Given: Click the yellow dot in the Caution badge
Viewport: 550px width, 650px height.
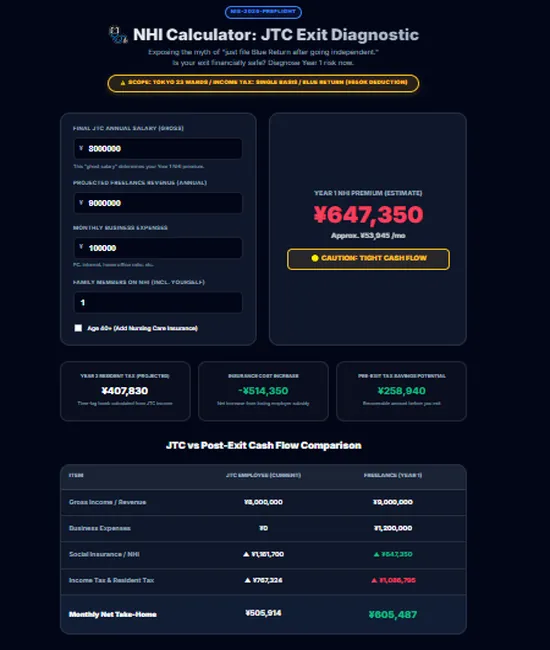Looking at the screenshot, I should pos(315,258).
